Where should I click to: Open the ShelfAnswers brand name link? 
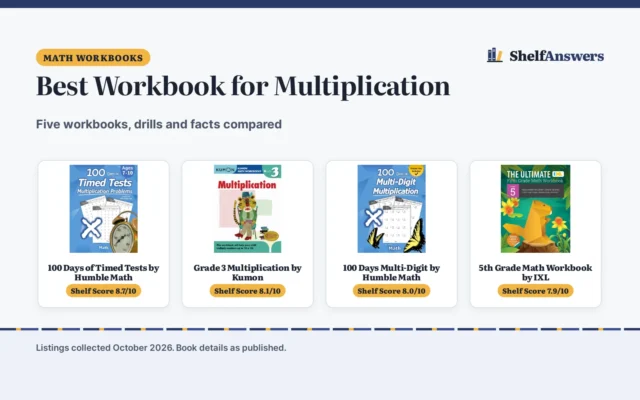[x=556, y=56]
